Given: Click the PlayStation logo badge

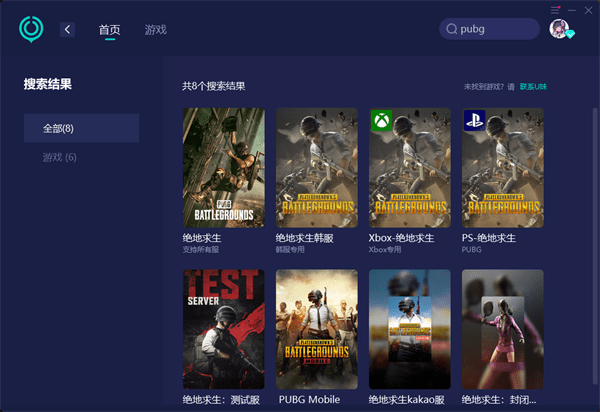Looking at the screenshot, I should tap(474, 121).
